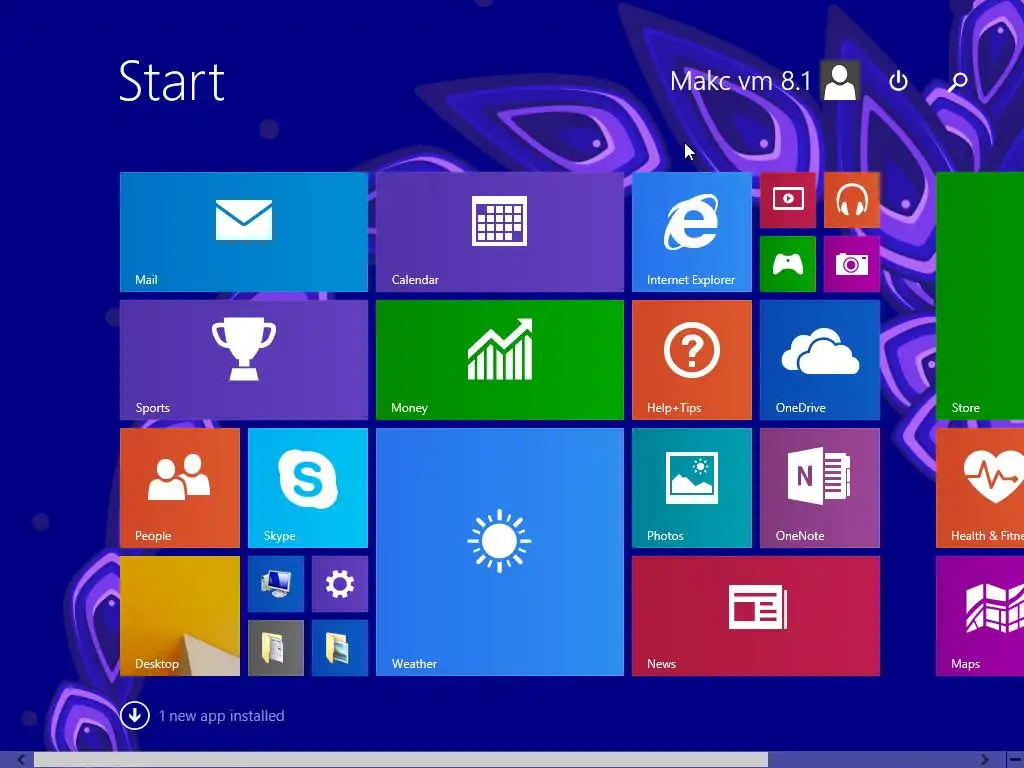
Task: Click the user account picture
Action: coord(840,81)
